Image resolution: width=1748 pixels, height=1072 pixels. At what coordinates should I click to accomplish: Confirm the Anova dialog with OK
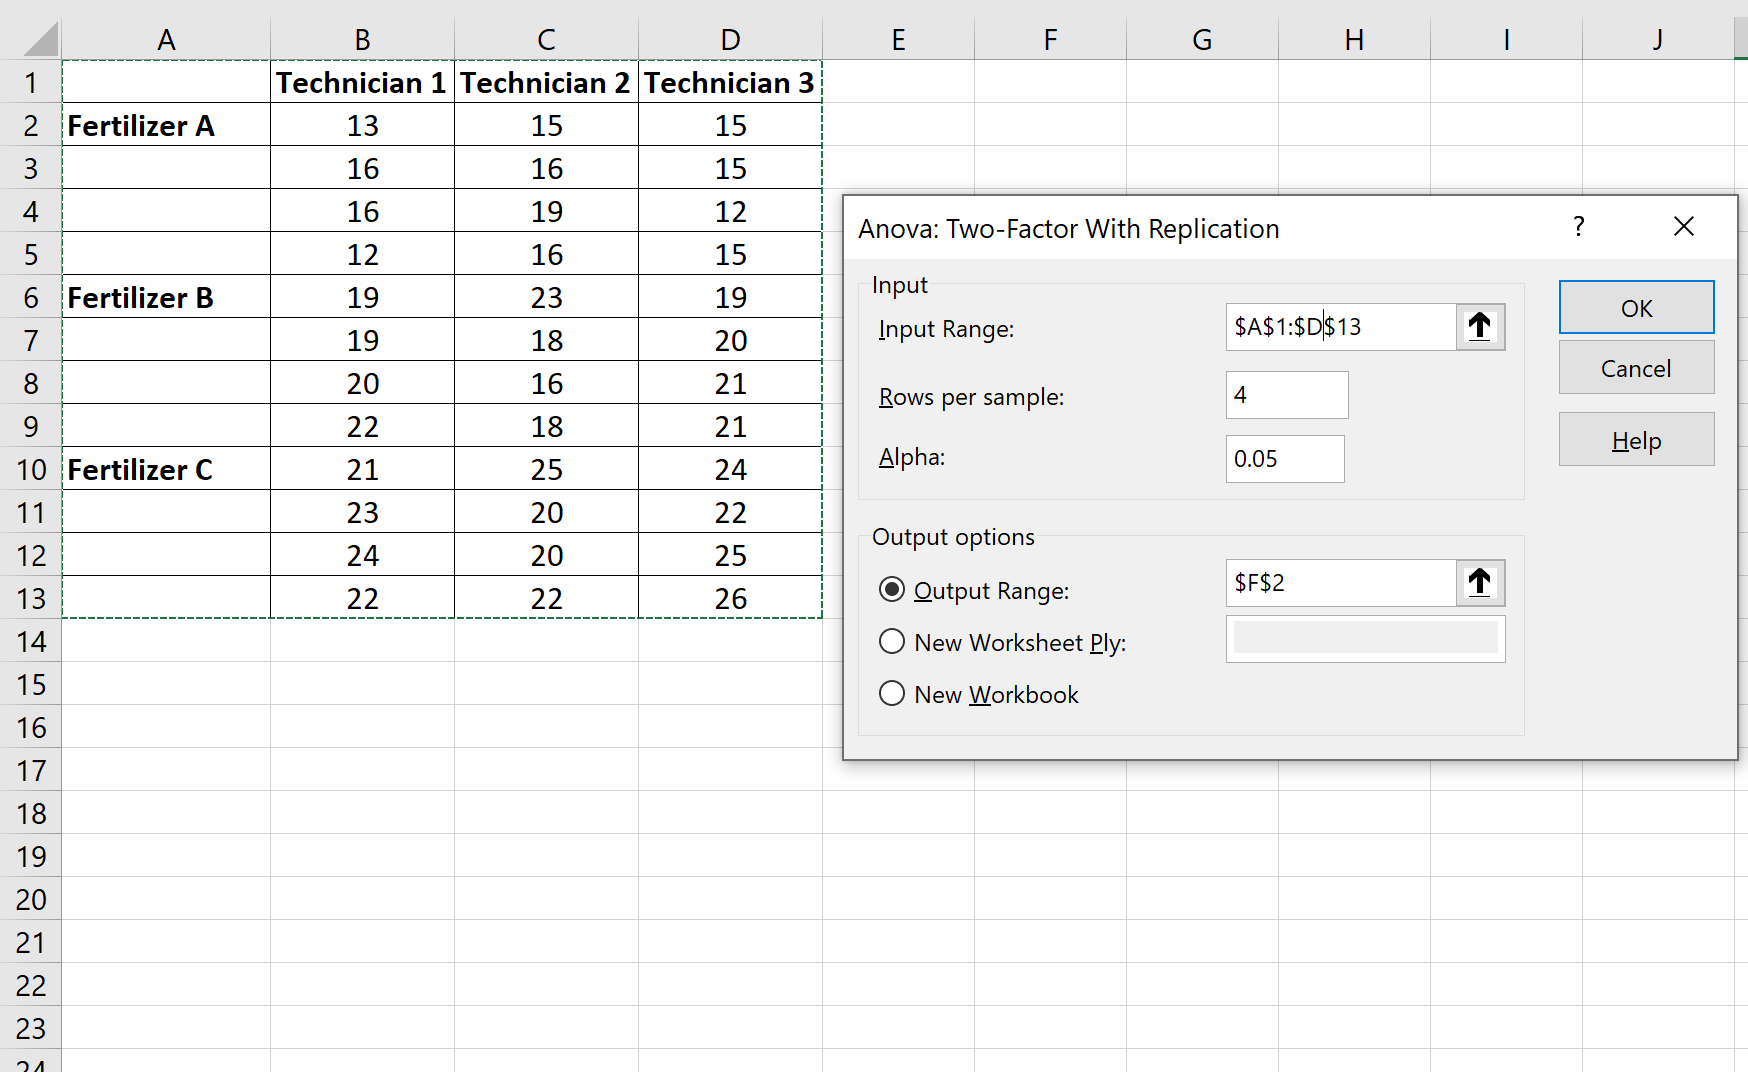coord(1637,308)
